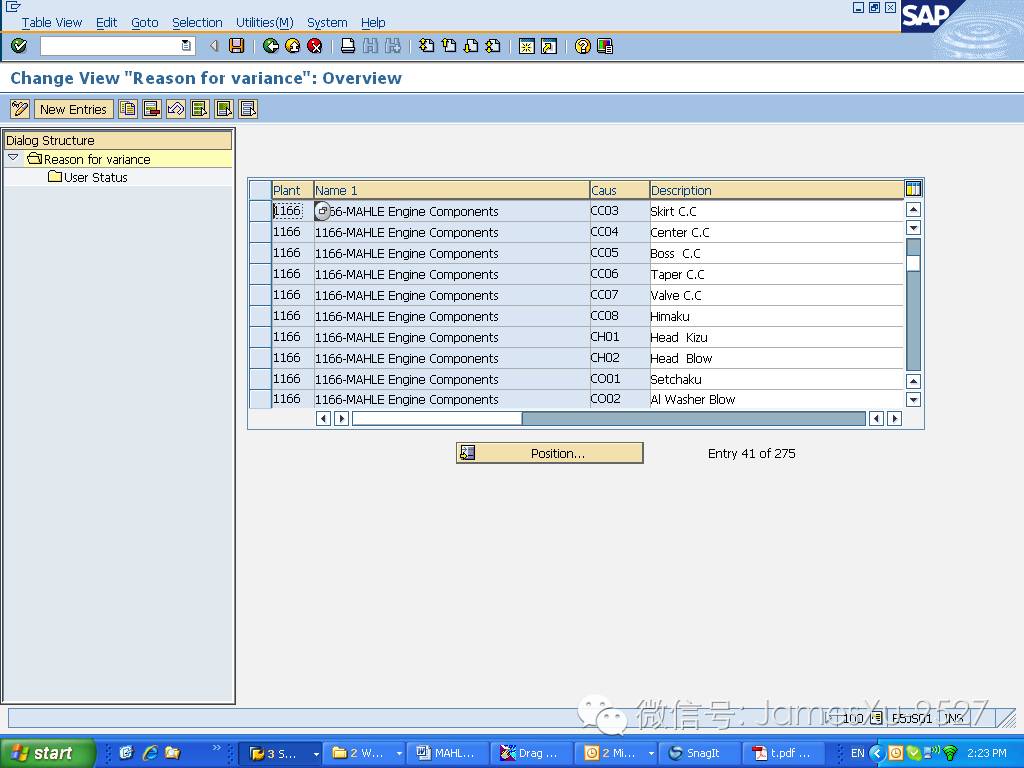The image size is (1024, 768).
Task: Toggle the Display/Change pencil icon
Action: point(20,109)
